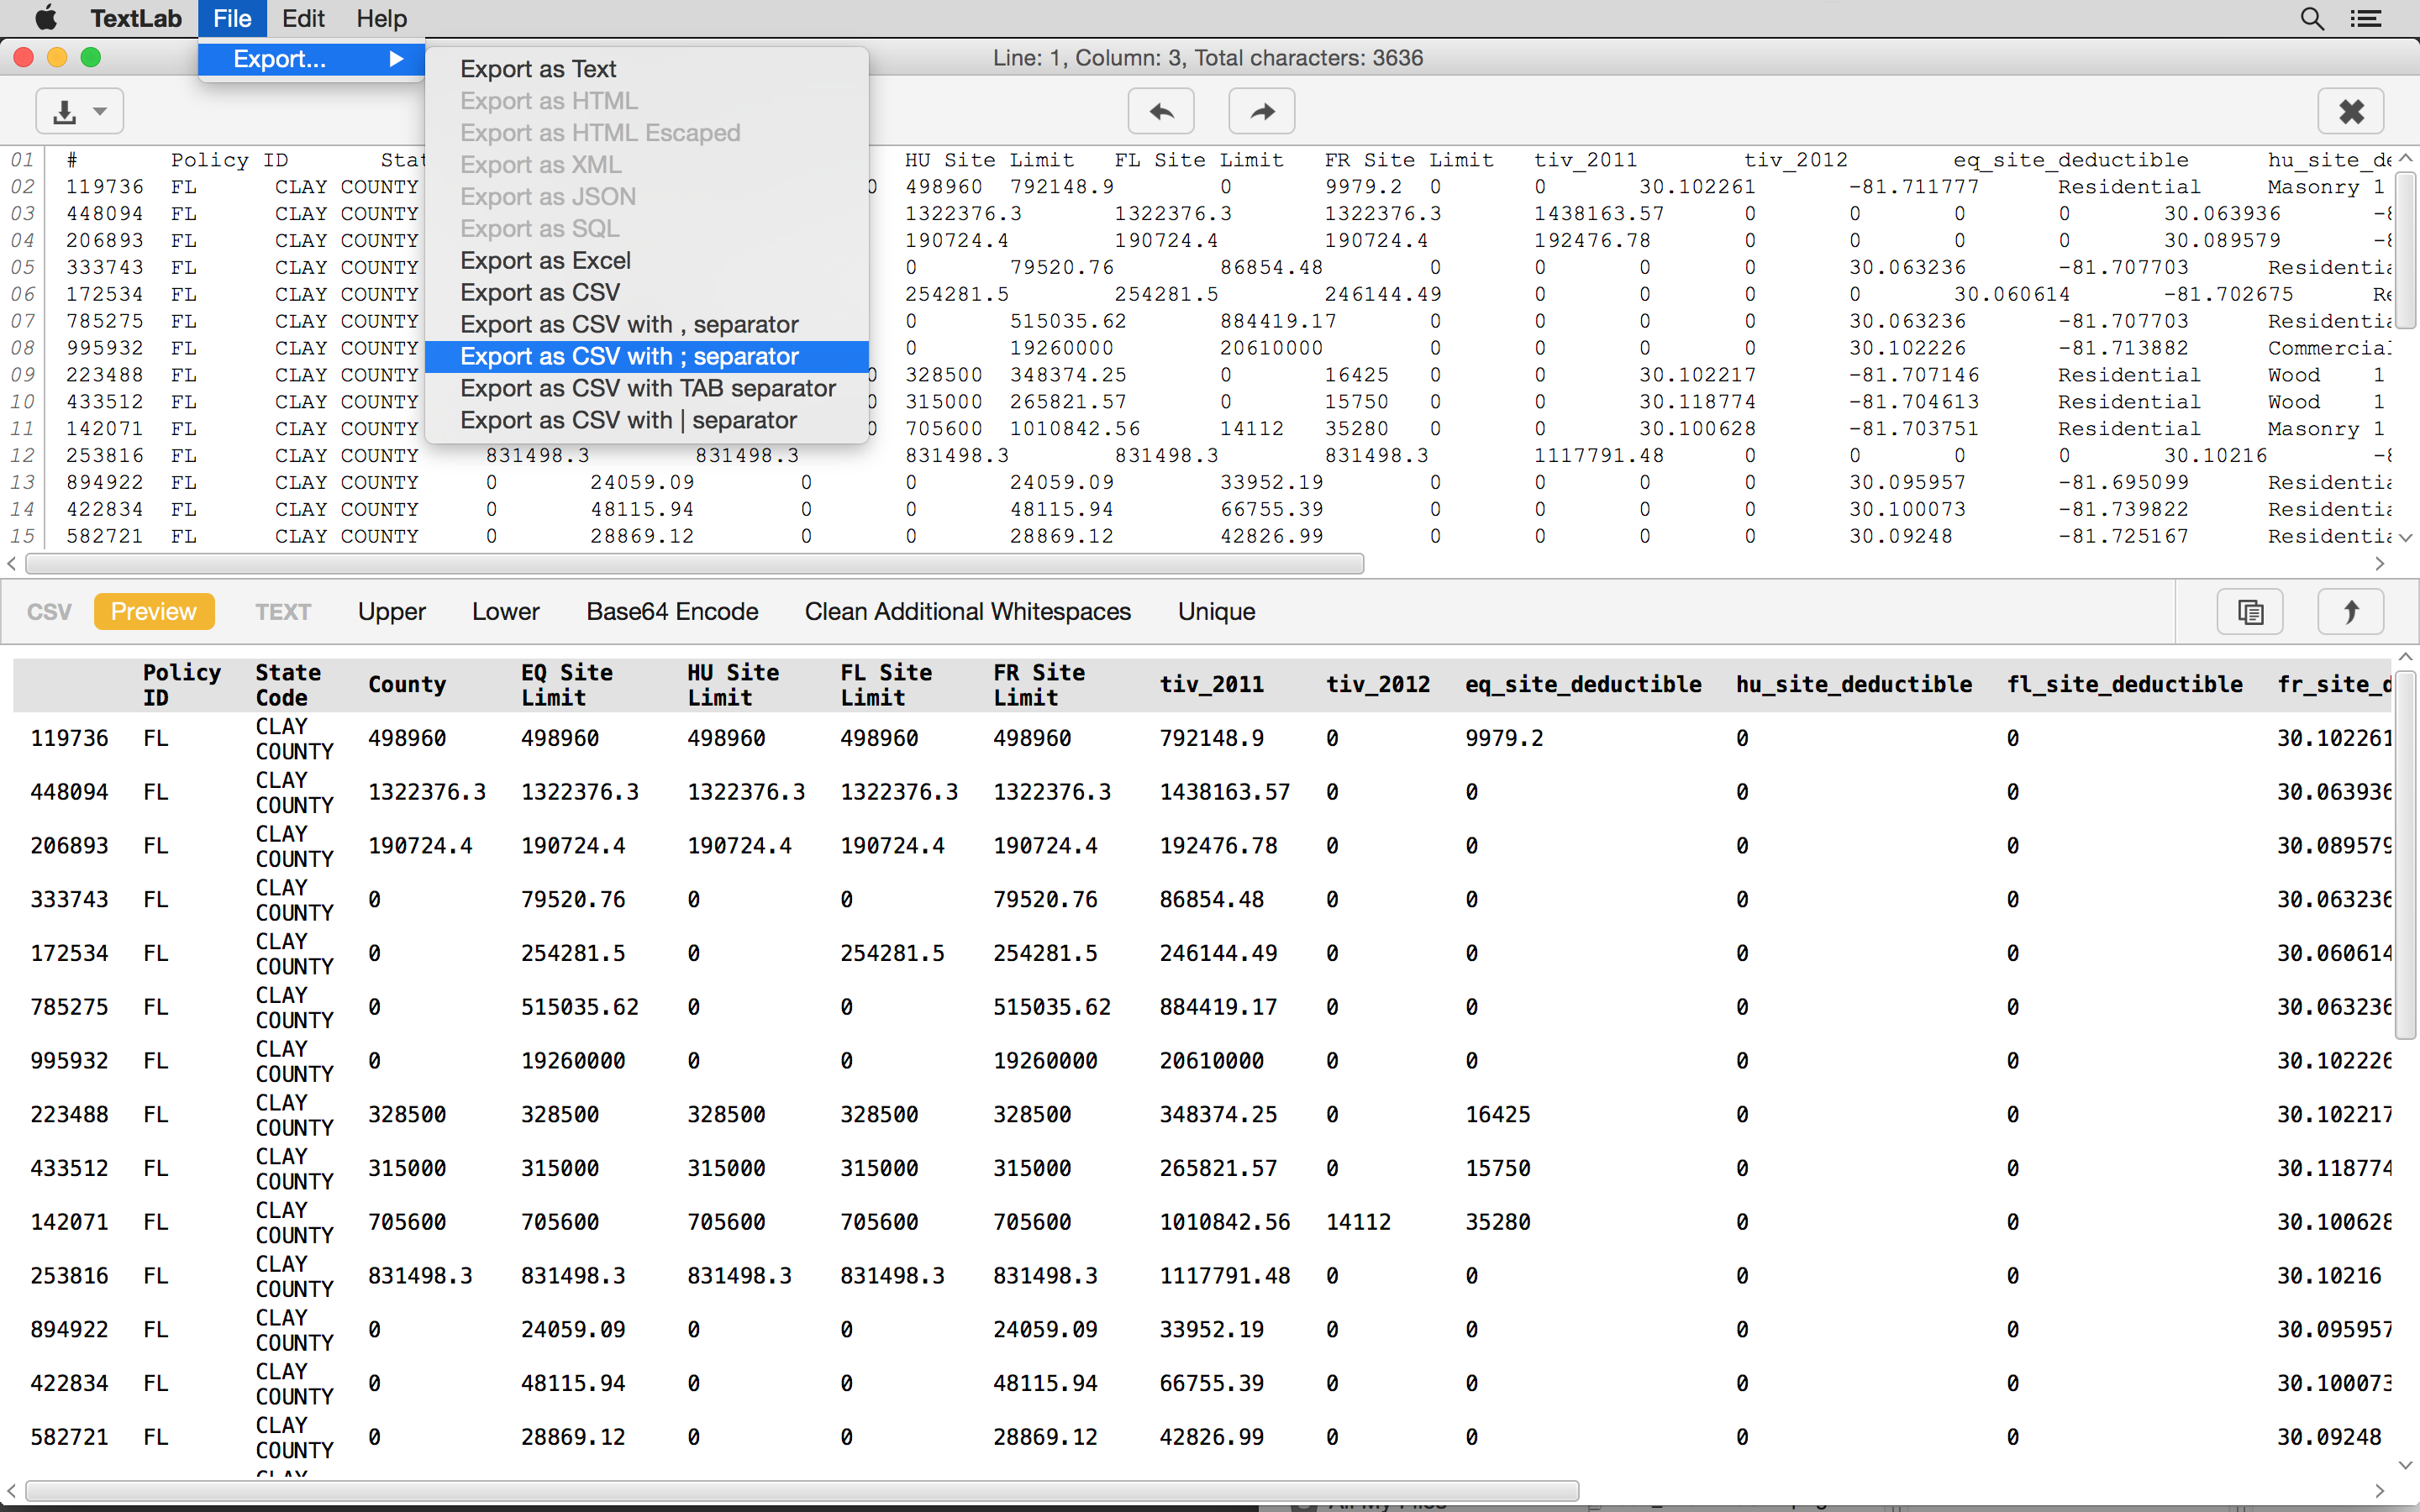The image size is (2420, 1512).
Task: Click the editor horizontal scrollbar thumb
Action: [x=694, y=564]
